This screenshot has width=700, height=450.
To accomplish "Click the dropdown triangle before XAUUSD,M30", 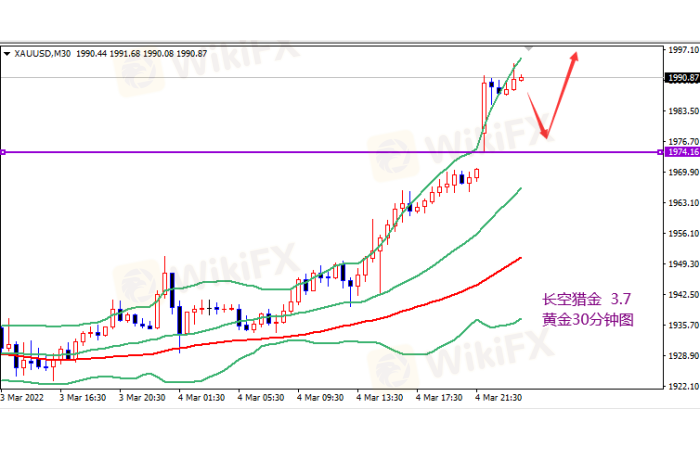I will [x=7, y=53].
